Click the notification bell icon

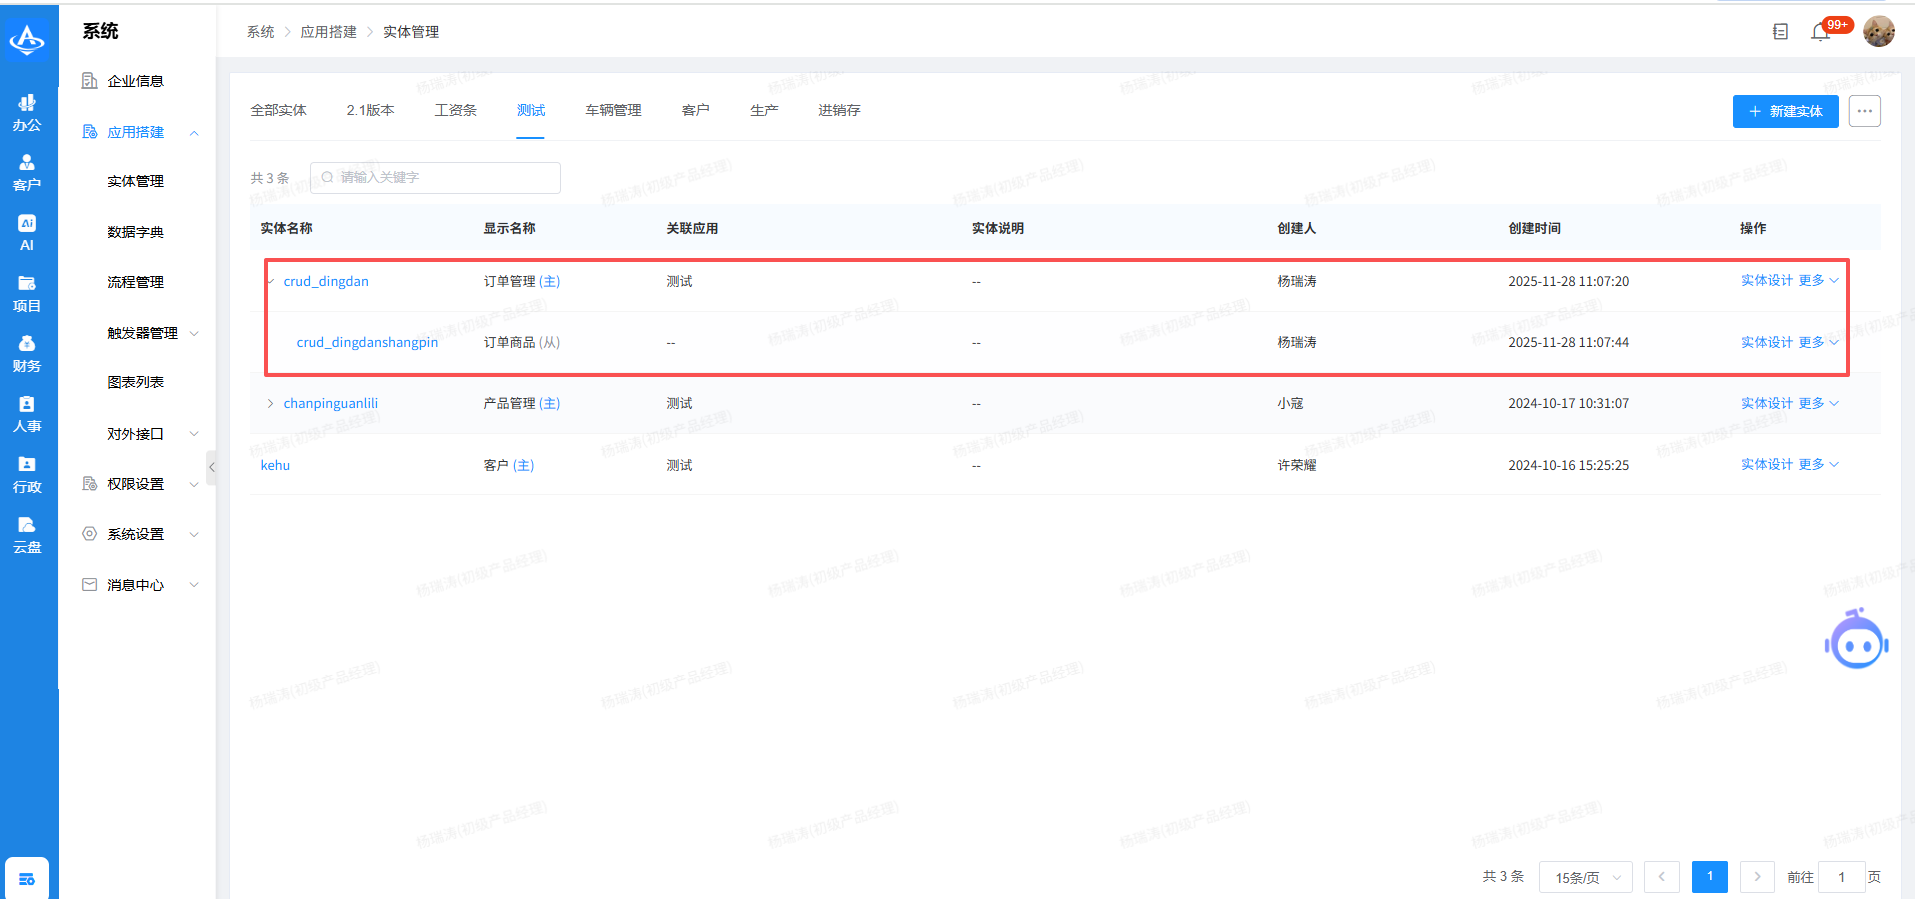tap(1820, 32)
